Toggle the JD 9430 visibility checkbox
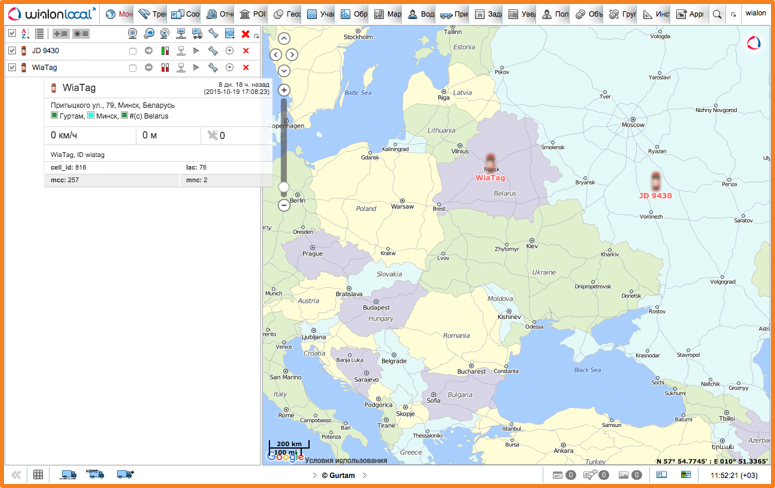The image size is (775, 488). click(12, 50)
